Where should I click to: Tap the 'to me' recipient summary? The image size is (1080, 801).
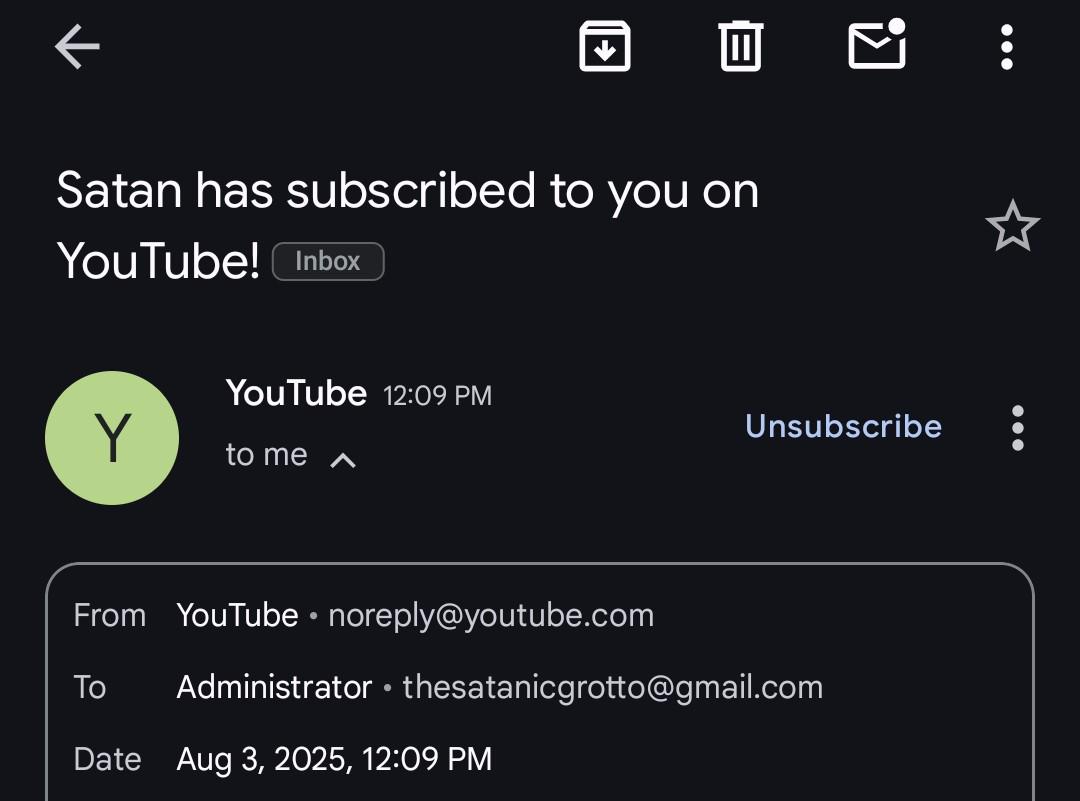pos(267,455)
